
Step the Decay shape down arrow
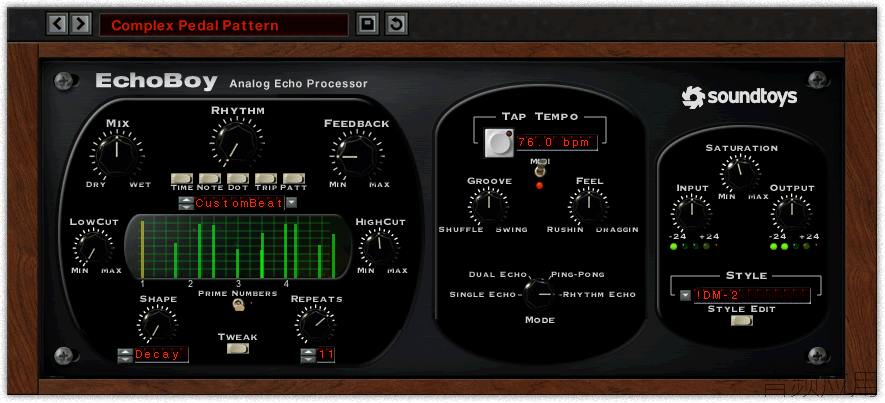coord(125,360)
